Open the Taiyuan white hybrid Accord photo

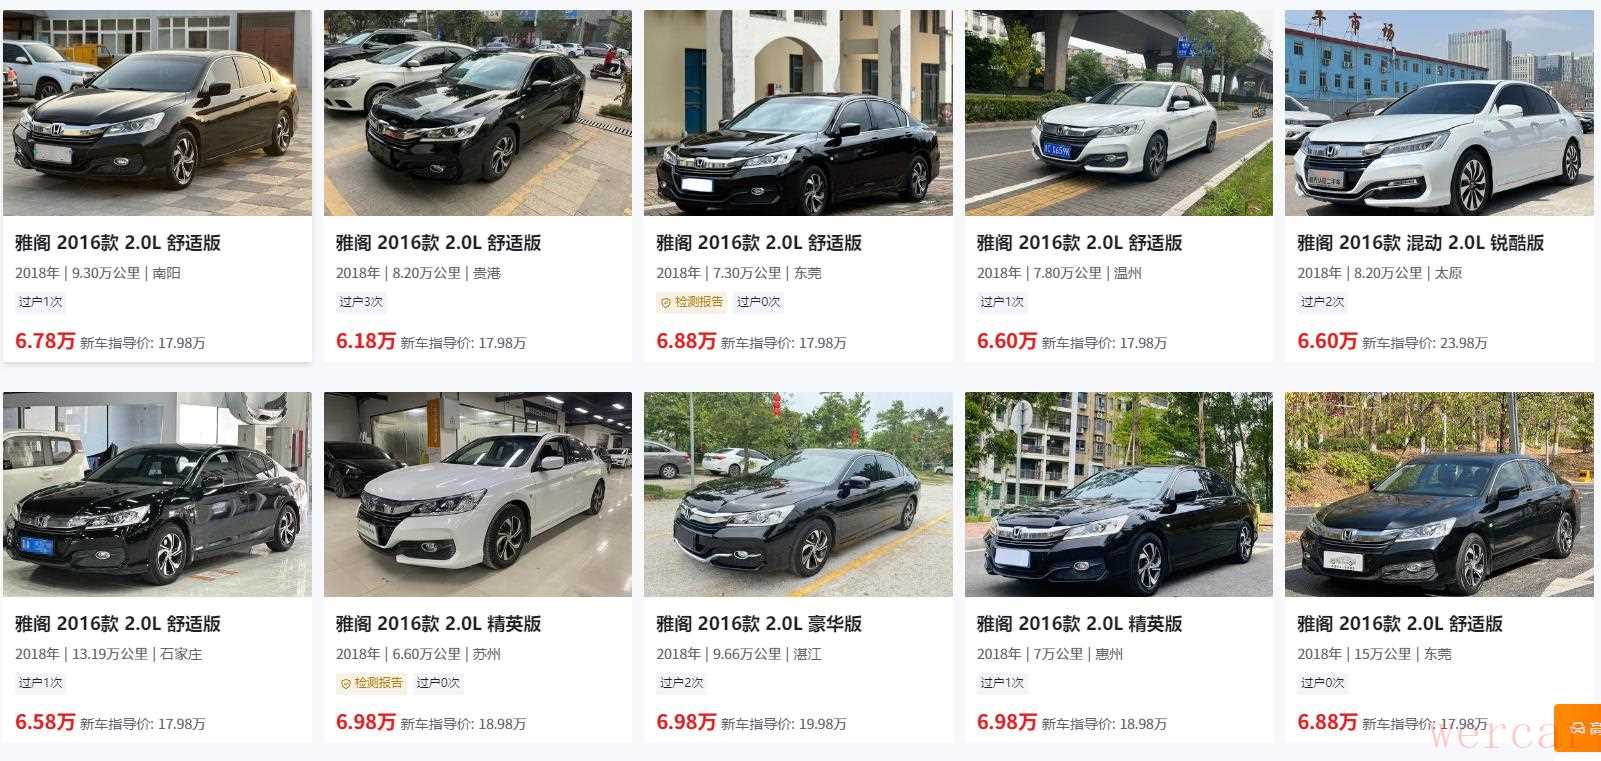pos(1439,113)
